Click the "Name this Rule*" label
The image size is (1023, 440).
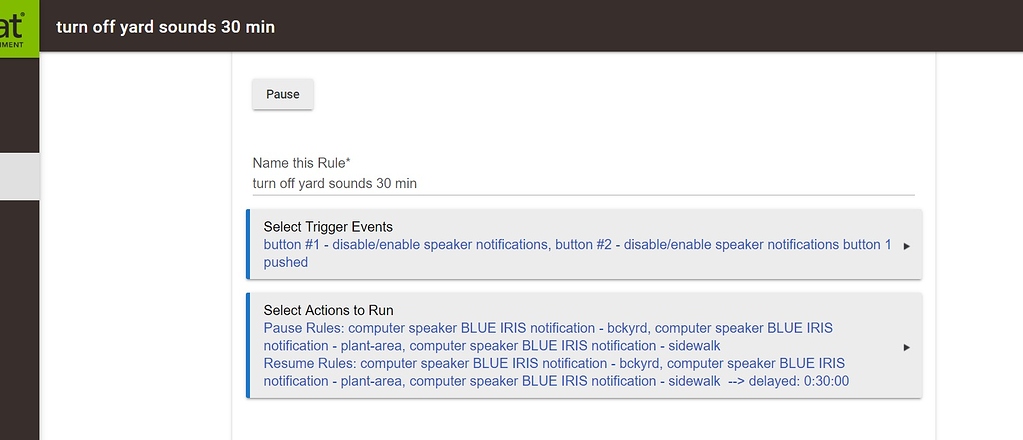point(301,163)
